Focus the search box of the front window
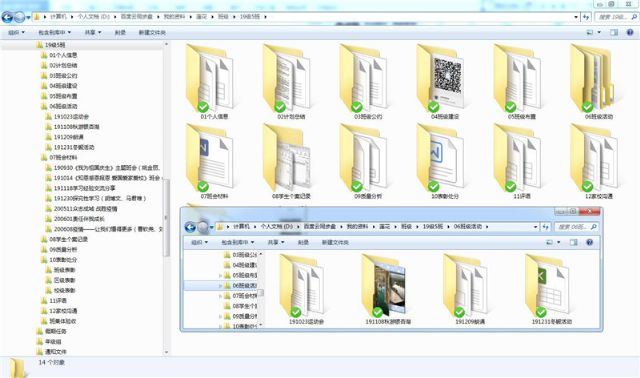 point(576,227)
